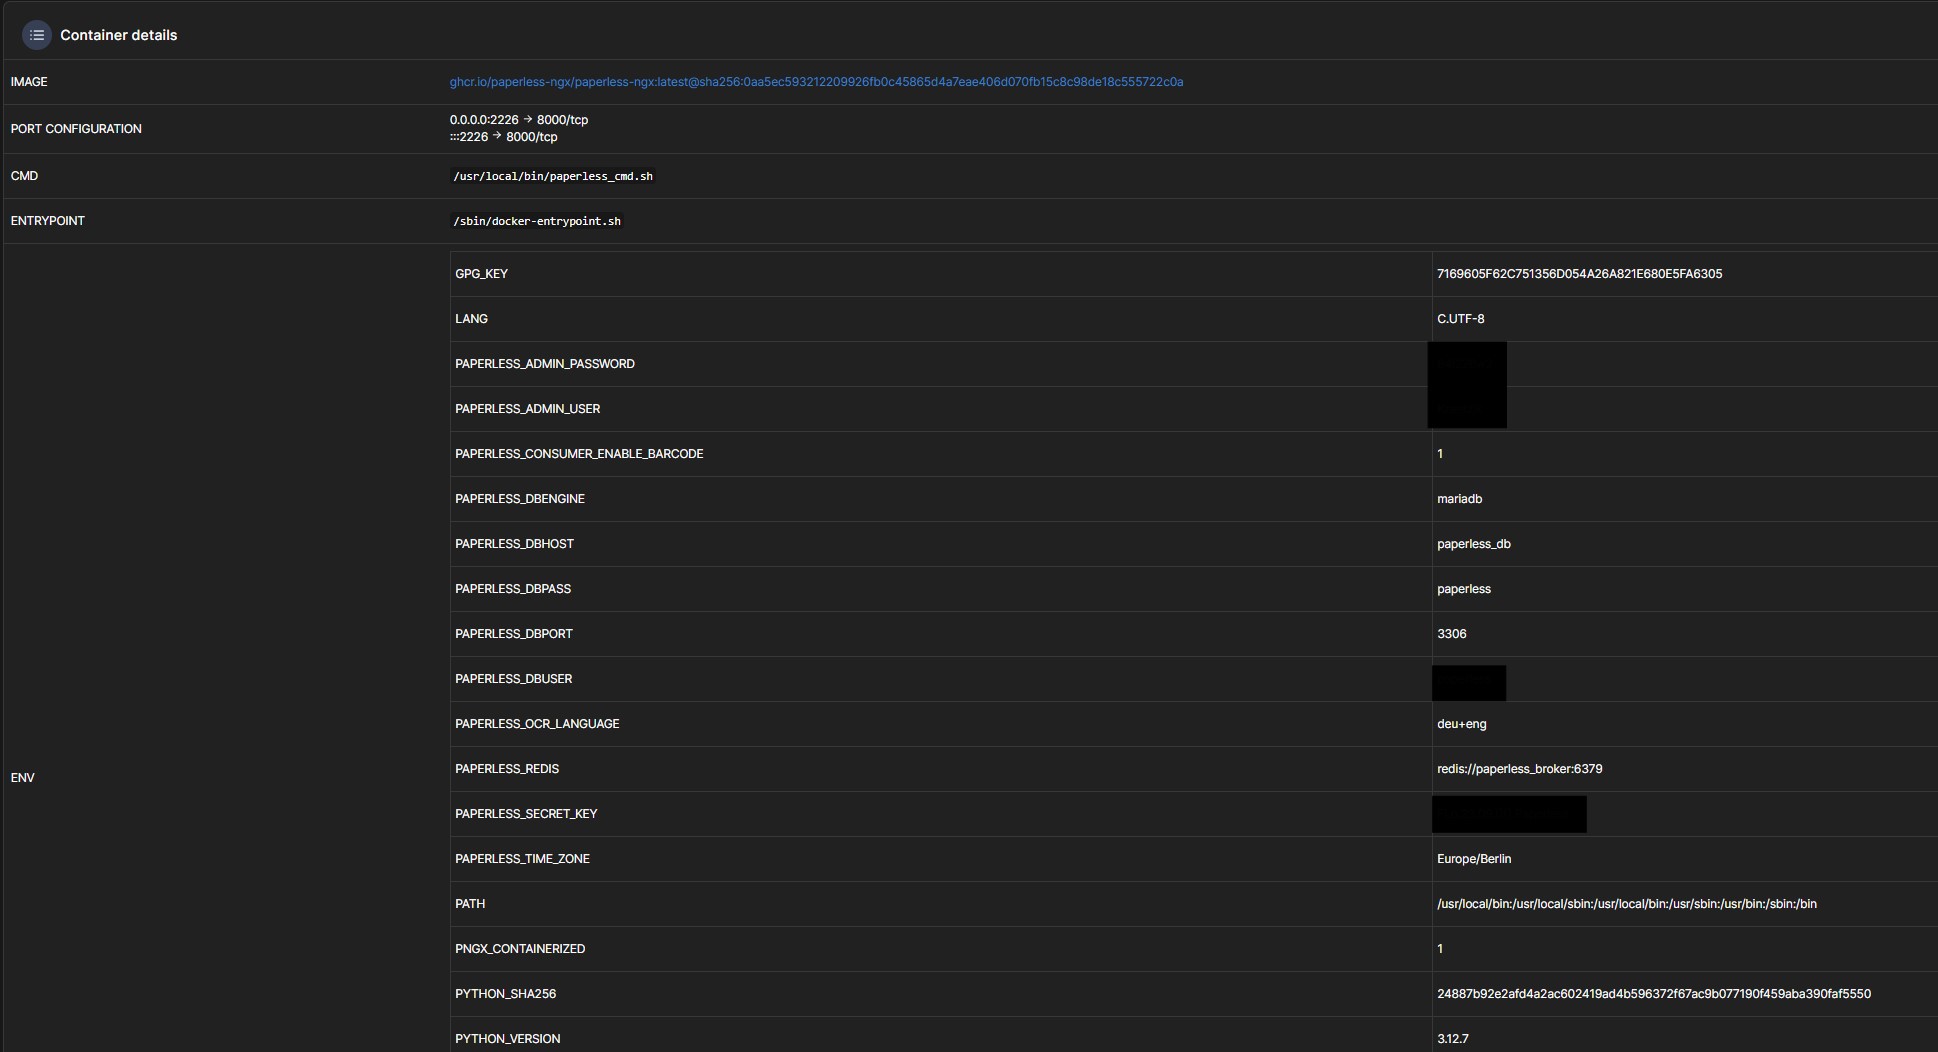Screen dimensions: 1938x1052
Task: Select the 3306 database port value
Action: coord(1451,634)
